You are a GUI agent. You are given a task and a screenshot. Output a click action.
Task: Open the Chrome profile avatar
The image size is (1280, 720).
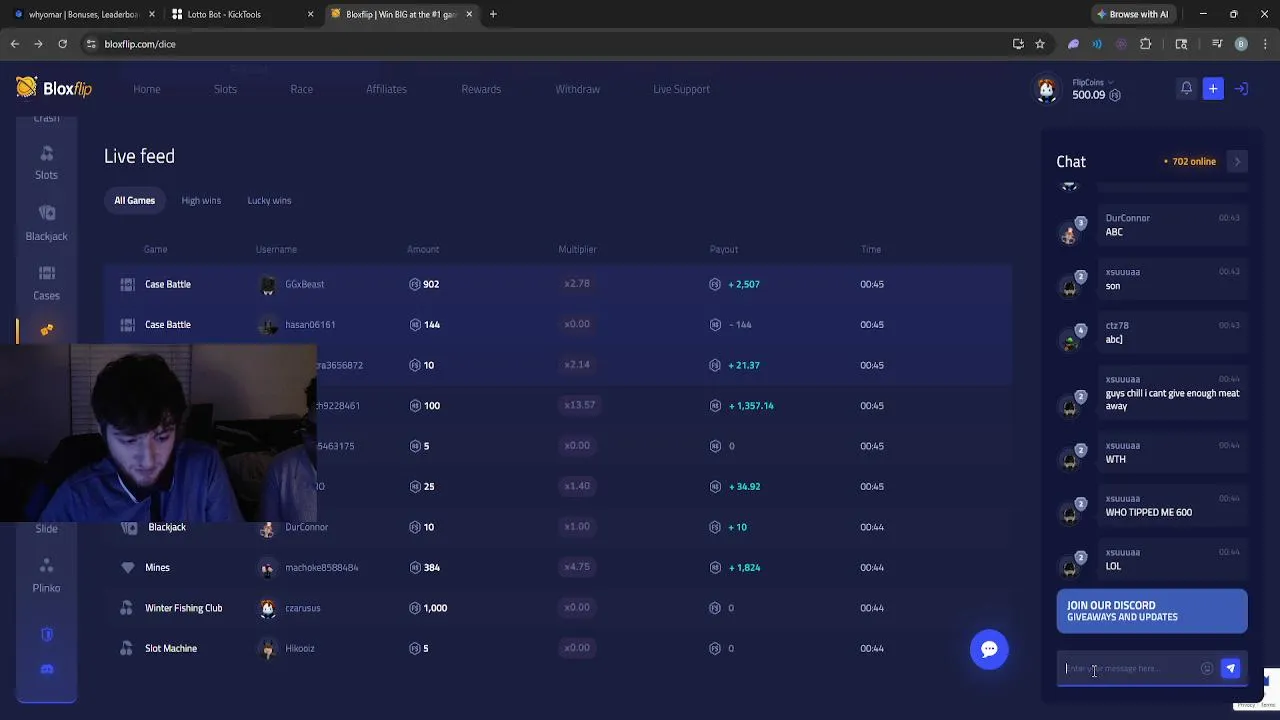tap(1241, 44)
